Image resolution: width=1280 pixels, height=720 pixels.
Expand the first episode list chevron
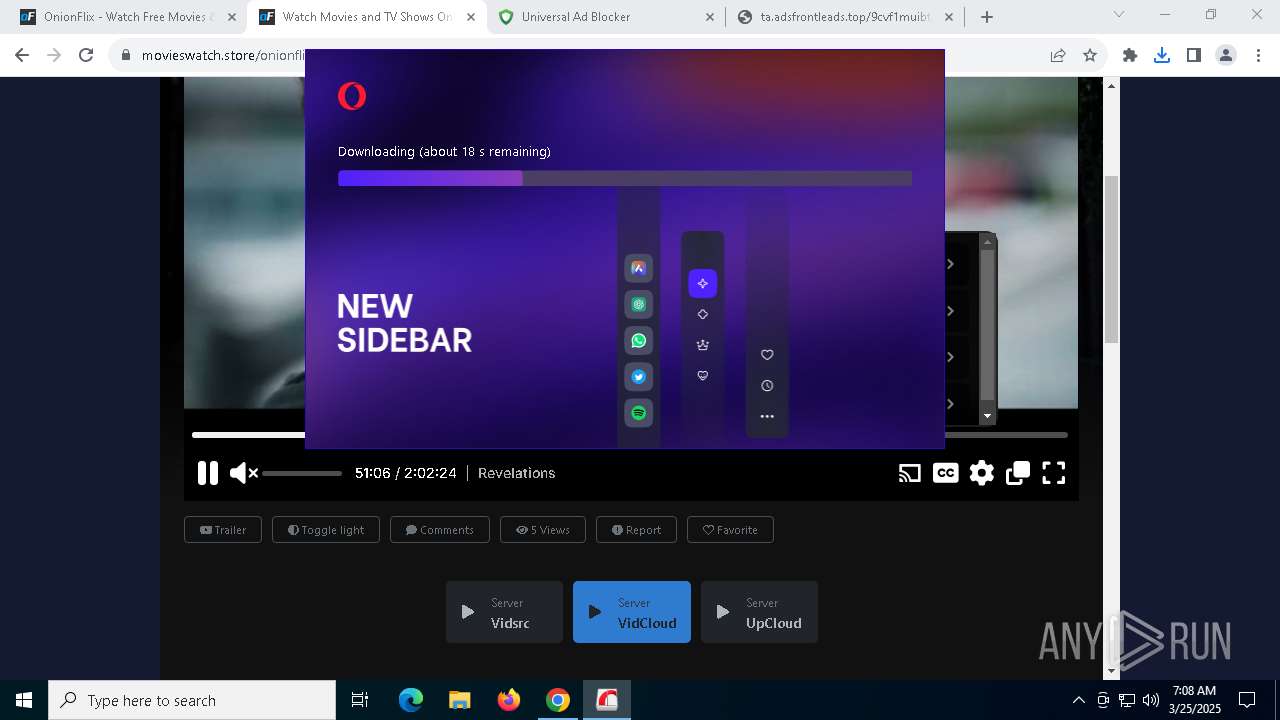pos(951,264)
